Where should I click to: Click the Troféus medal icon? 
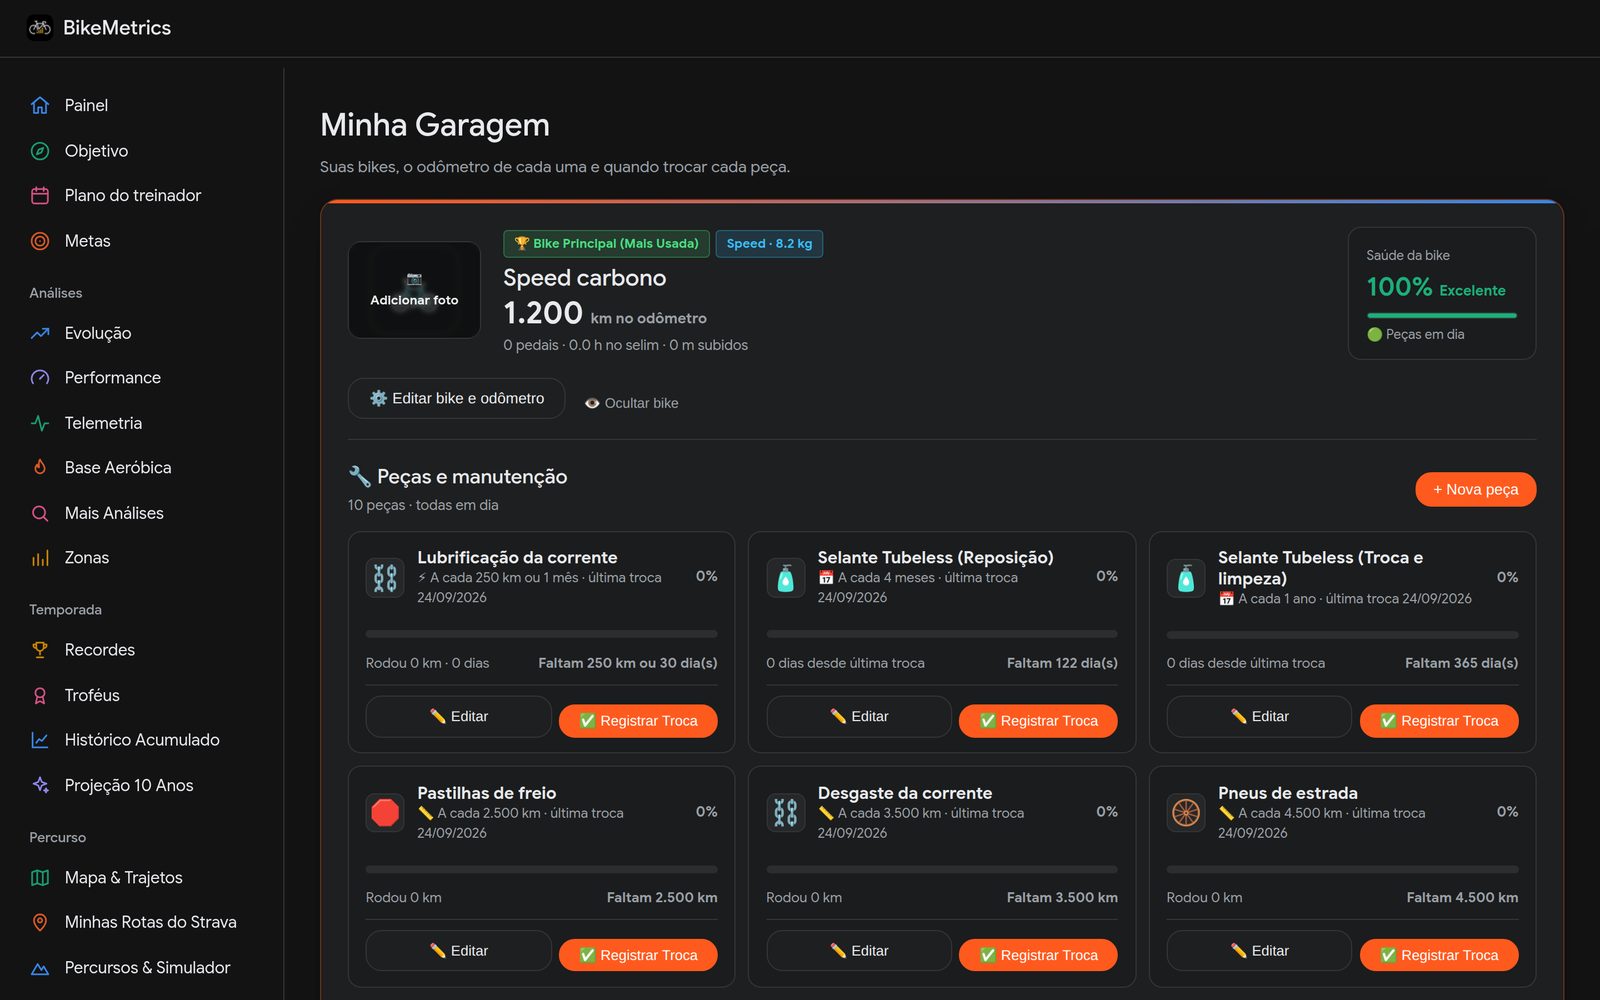pos(40,695)
